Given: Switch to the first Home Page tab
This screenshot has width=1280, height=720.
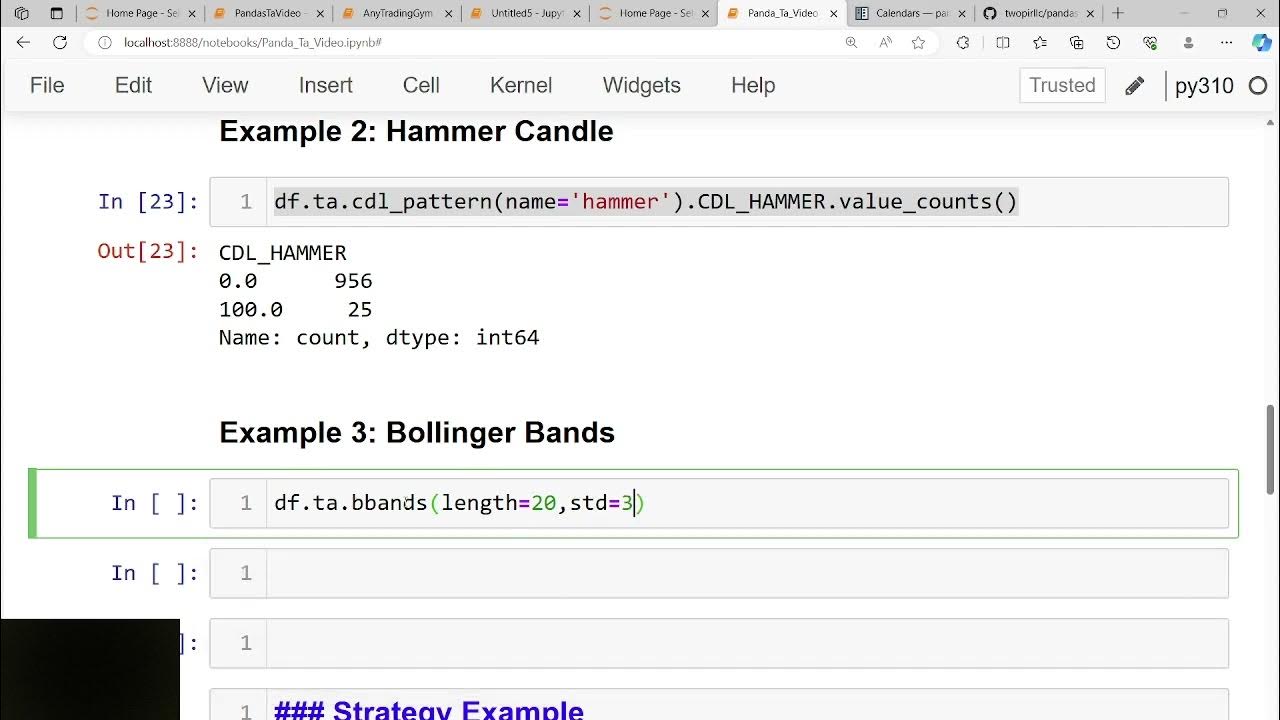Looking at the screenshot, I should [140, 14].
